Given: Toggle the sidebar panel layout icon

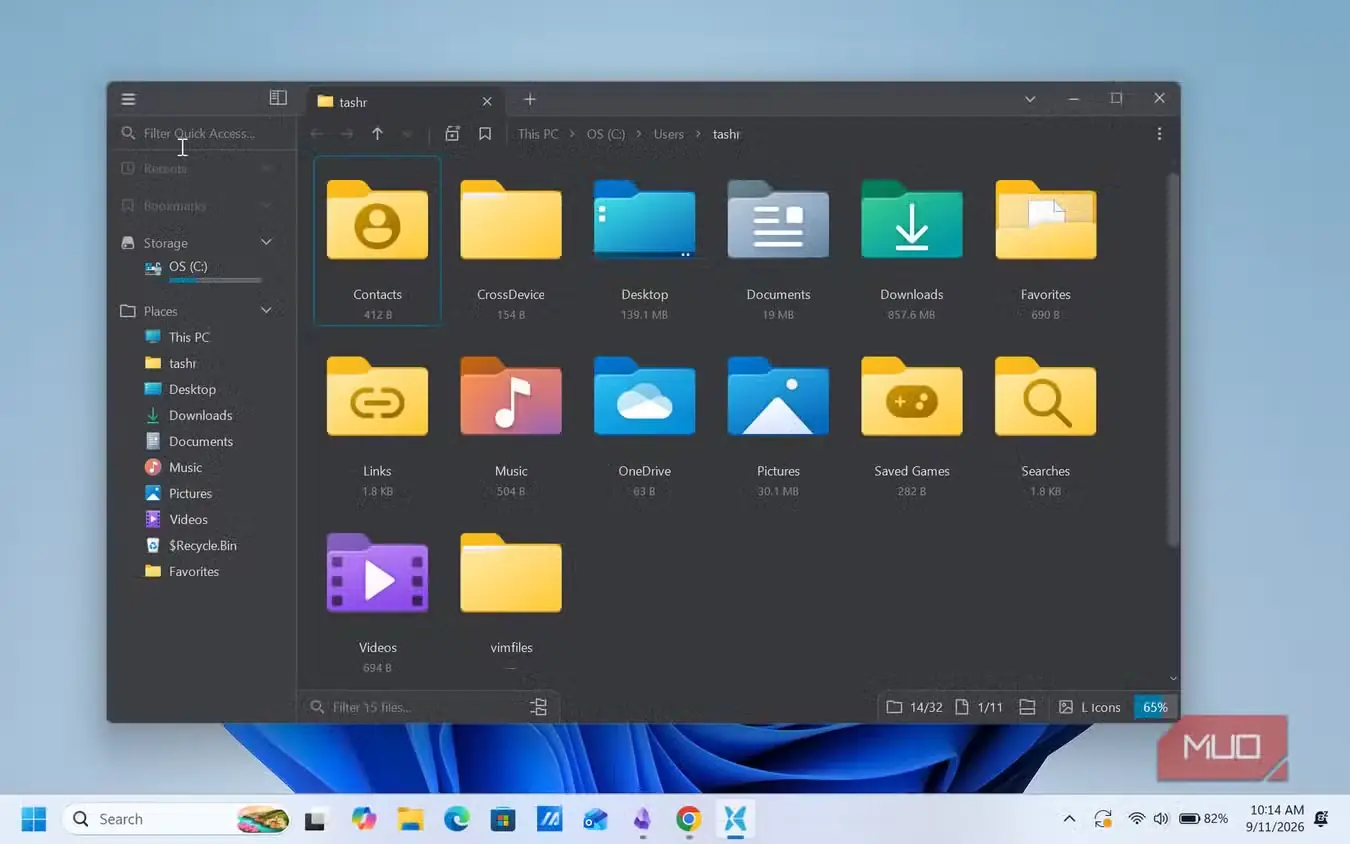Looking at the screenshot, I should (x=278, y=98).
